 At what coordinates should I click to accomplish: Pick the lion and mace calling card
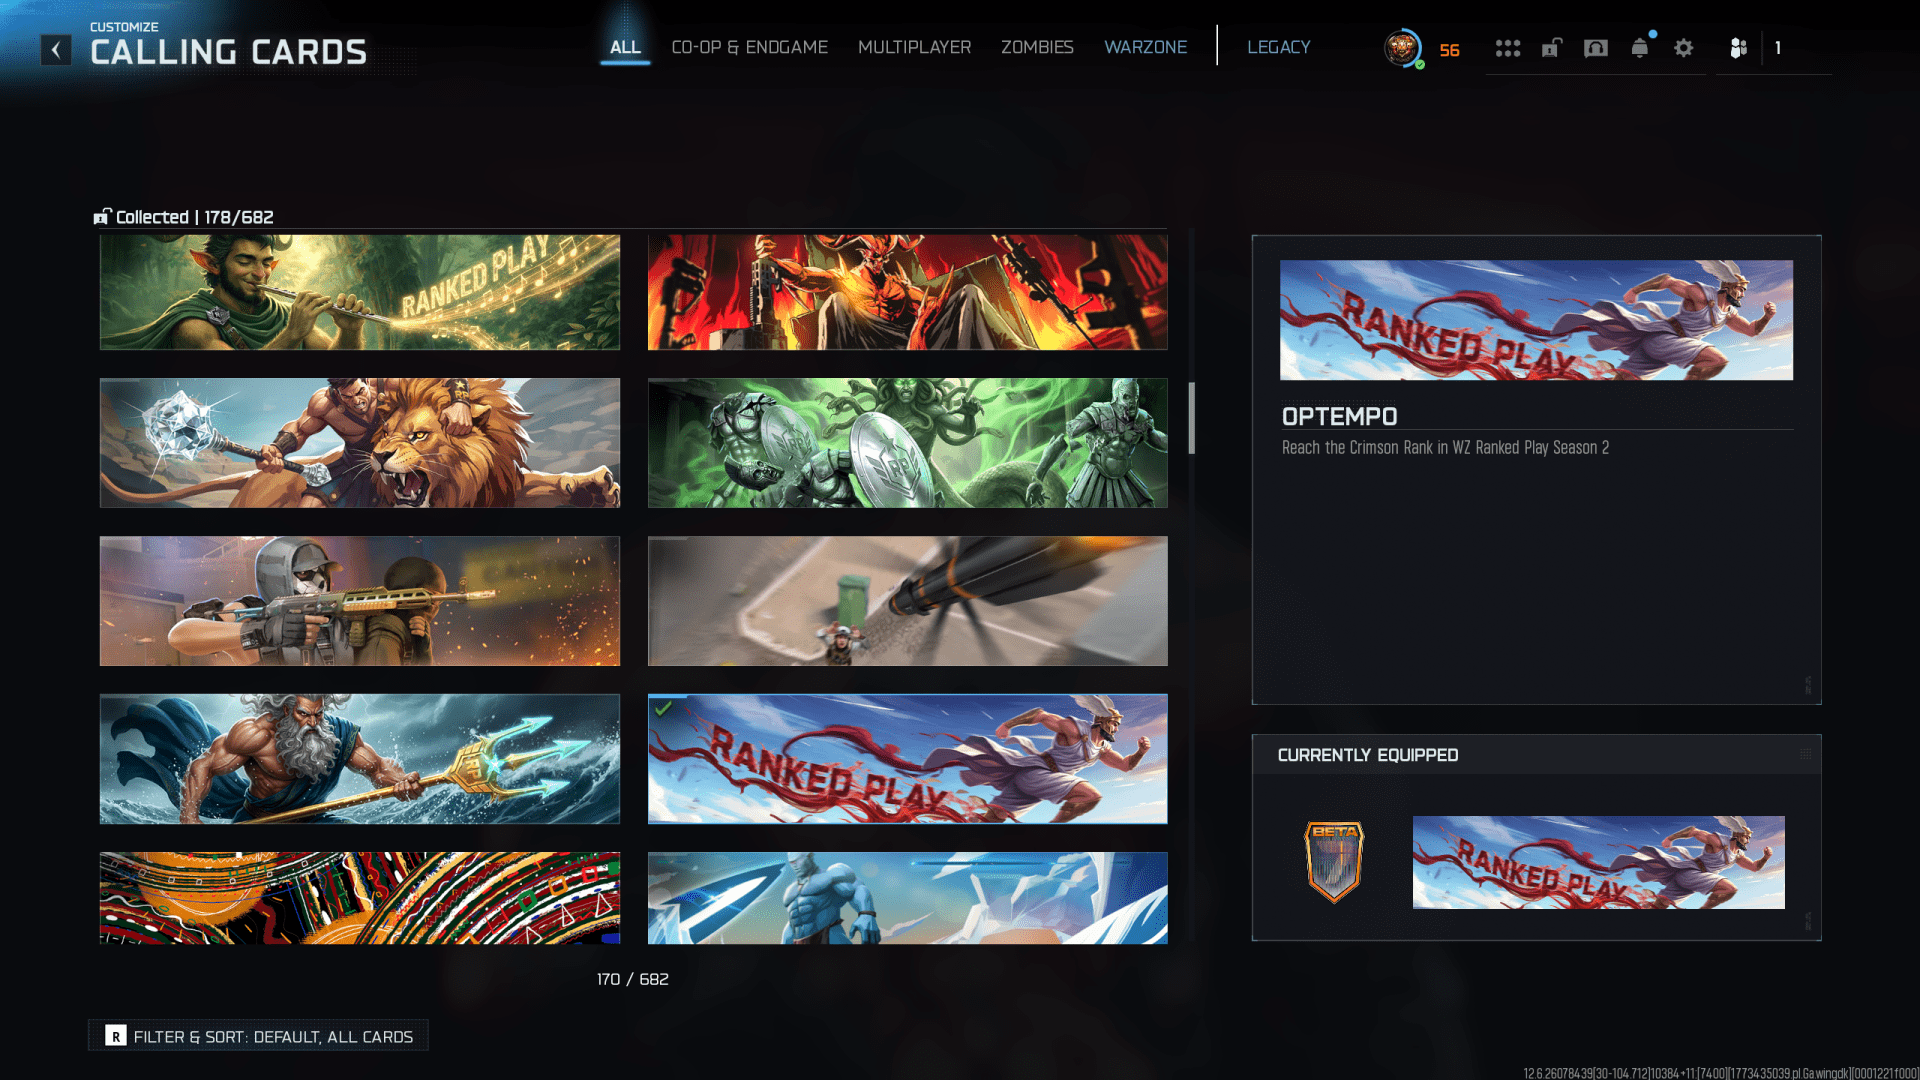coord(359,443)
